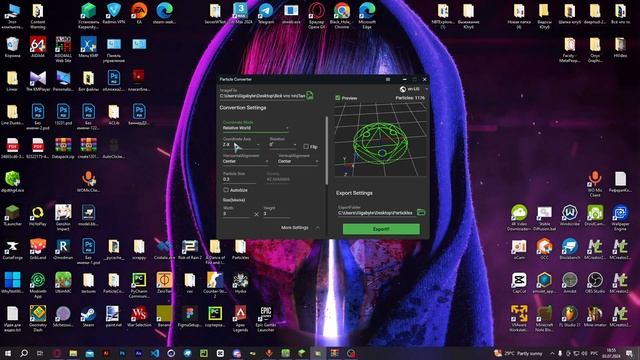Click the link icon between Width and Height
Screen dimensions: 640x360
(x=256, y=214)
